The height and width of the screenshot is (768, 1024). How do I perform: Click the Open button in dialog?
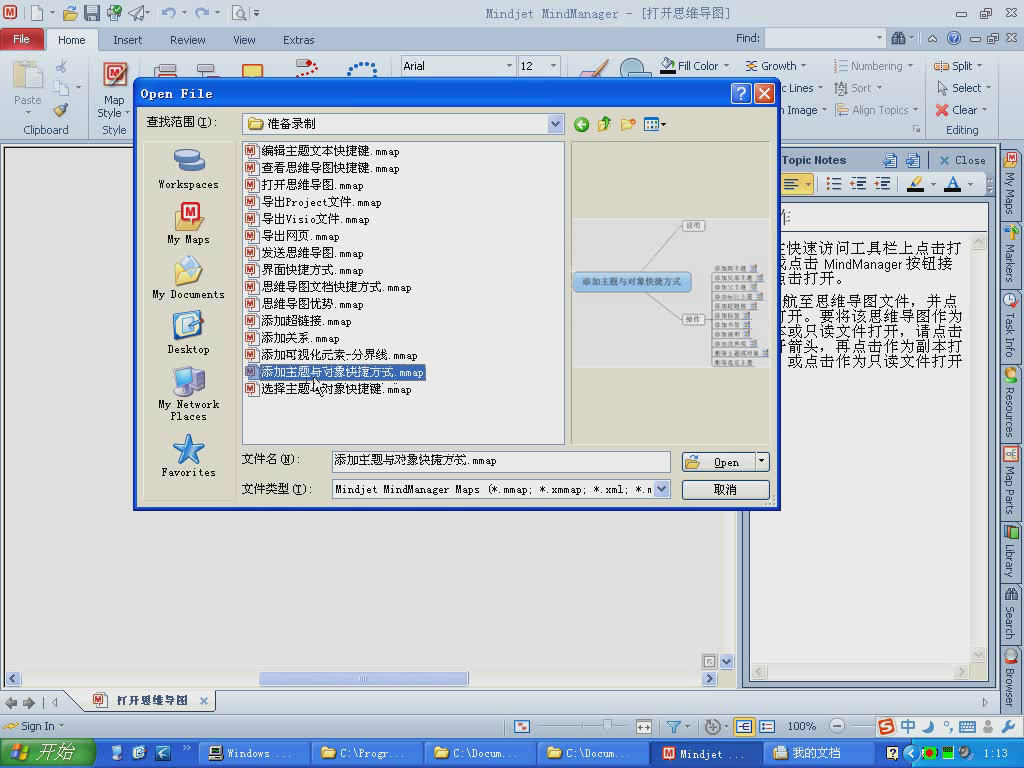[718, 462]
